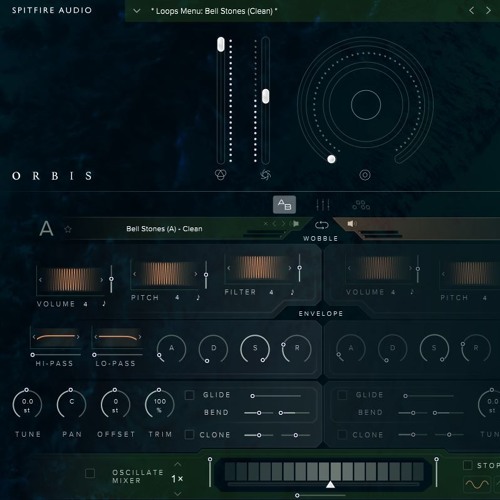Viewport: 500px width, 500px height.
Task: Change the PITCH wobble rate value 4 of layer A
Action: click(x=177, y=297)
